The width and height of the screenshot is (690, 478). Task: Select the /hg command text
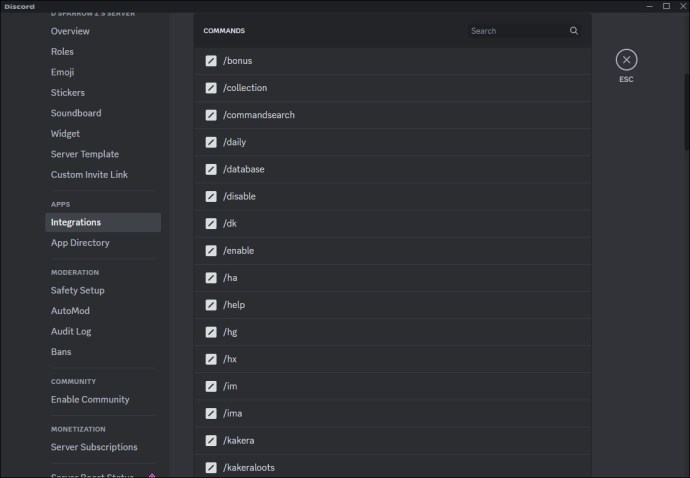click(x=230, y=332)
